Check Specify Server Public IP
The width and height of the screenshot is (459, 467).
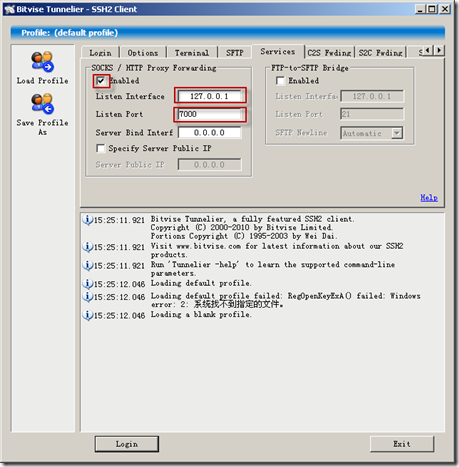(100, 148)
